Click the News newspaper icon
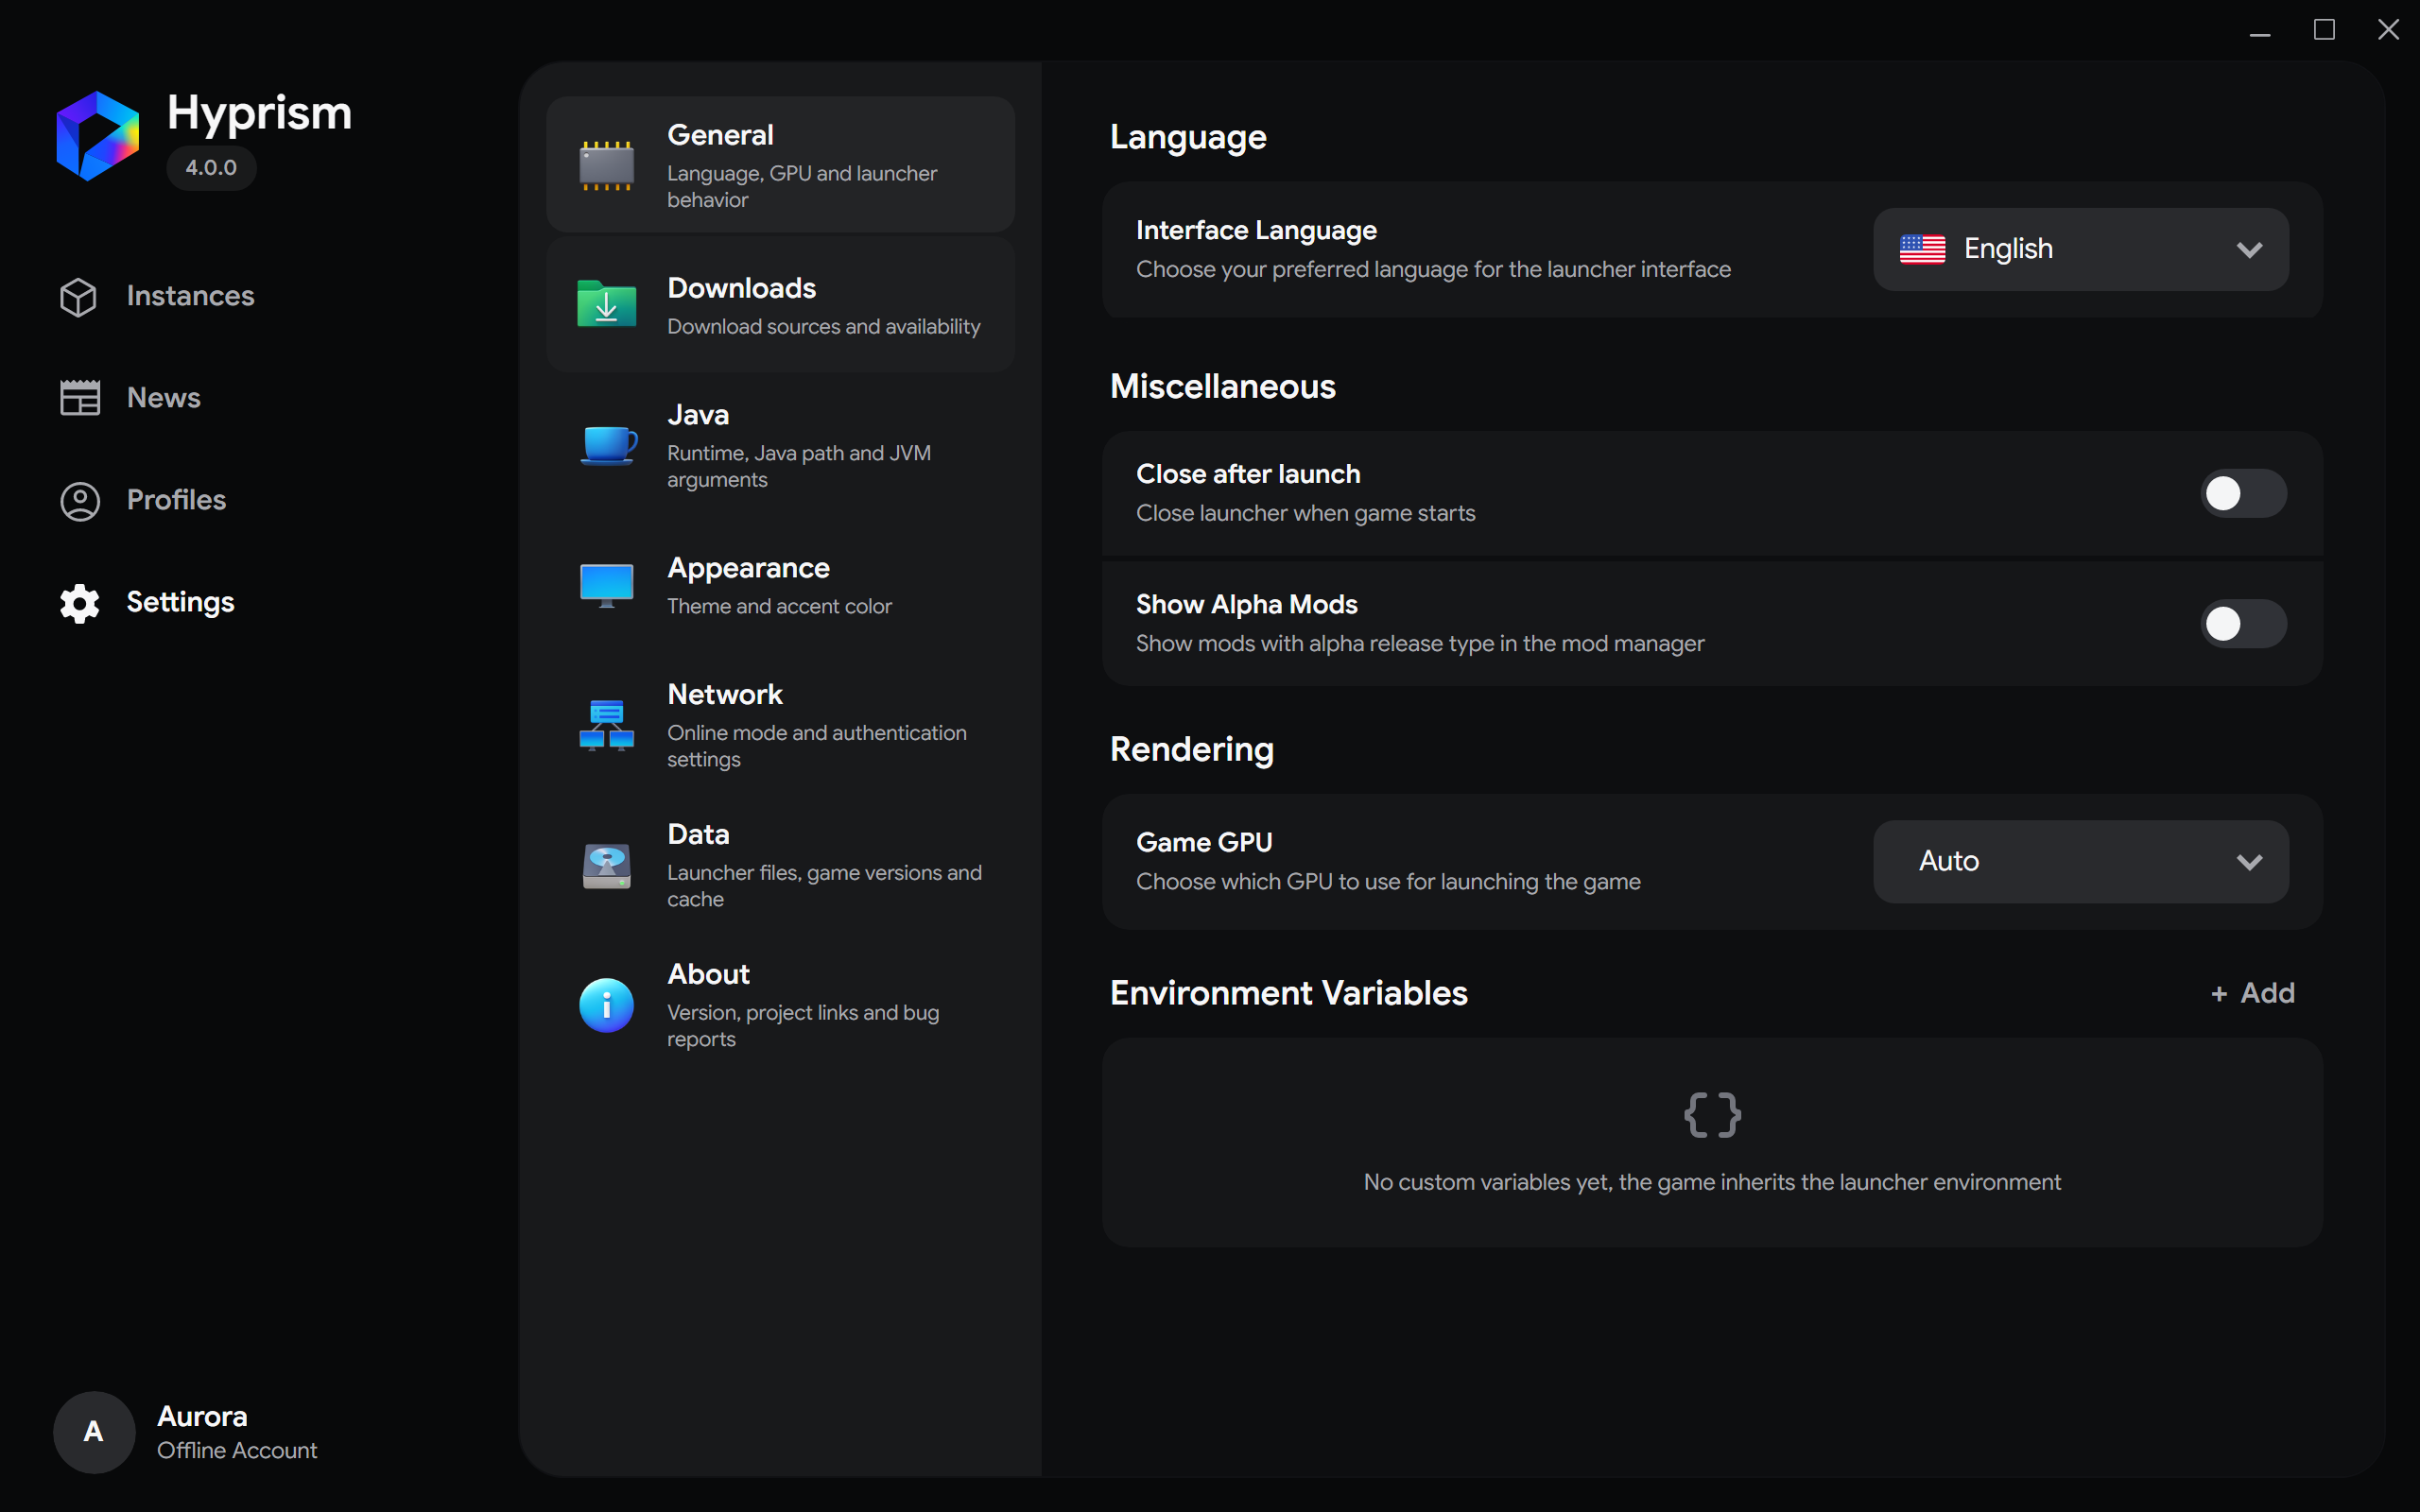 point(80,398)
